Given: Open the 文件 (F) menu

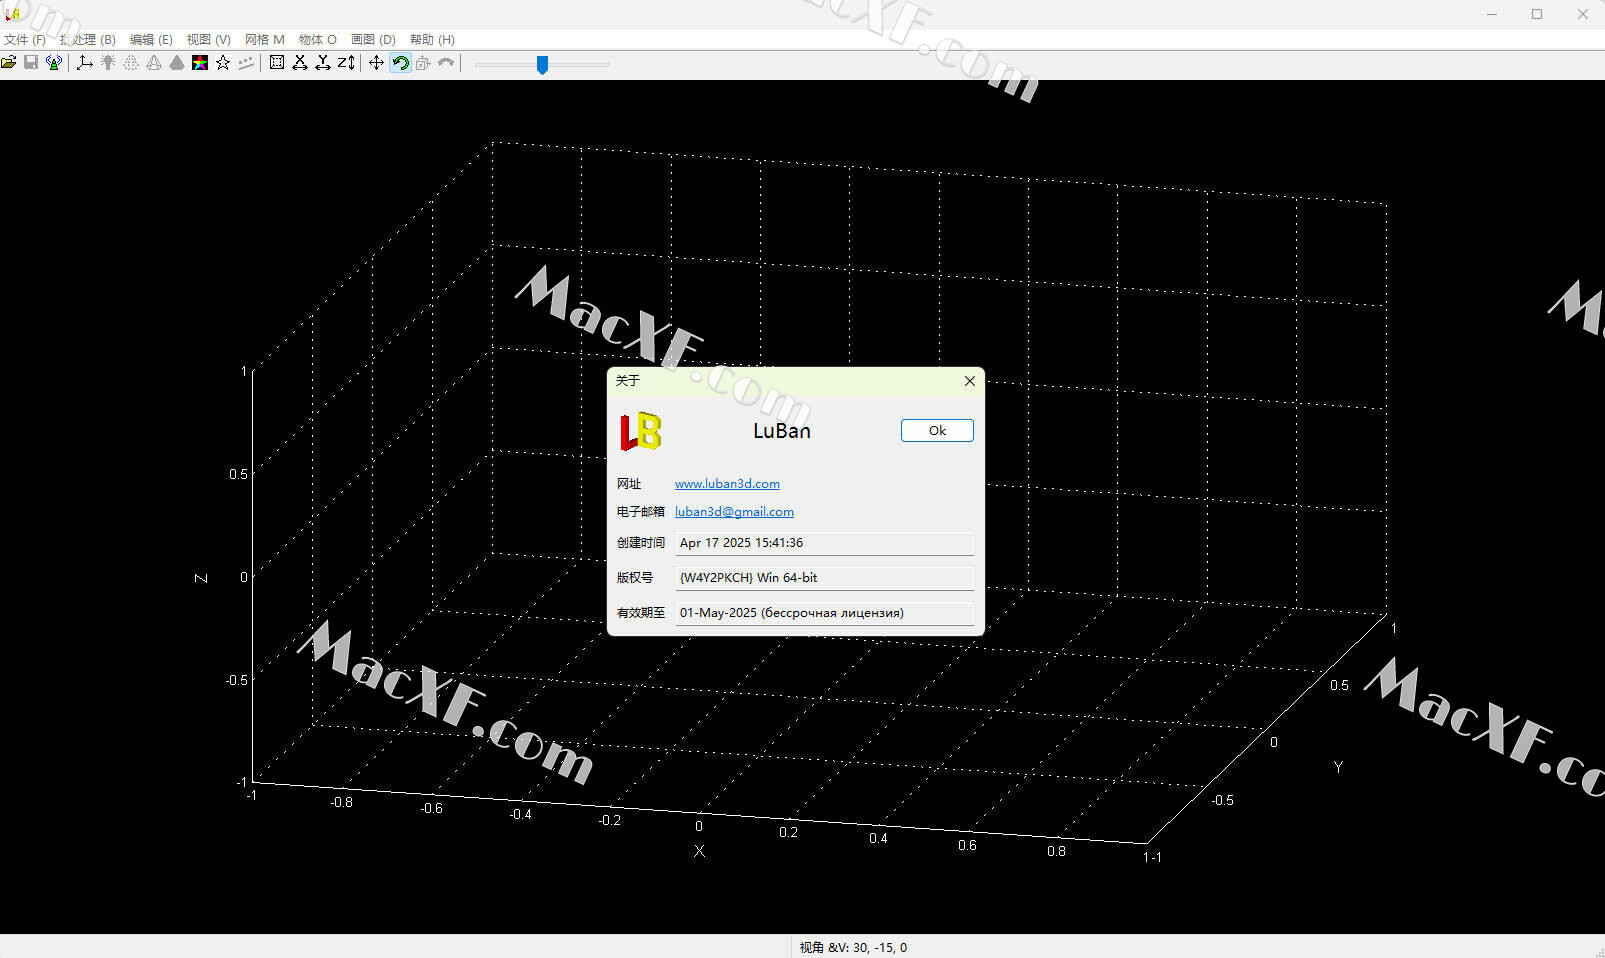Looking at the screenshot, I should tap(25, 40).
